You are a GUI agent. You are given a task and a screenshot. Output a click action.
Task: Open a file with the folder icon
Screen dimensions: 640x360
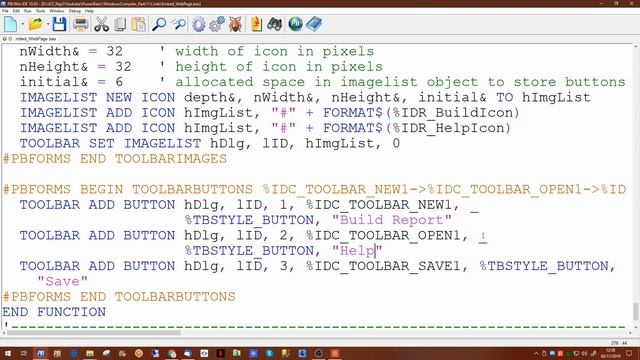(36, 24)
